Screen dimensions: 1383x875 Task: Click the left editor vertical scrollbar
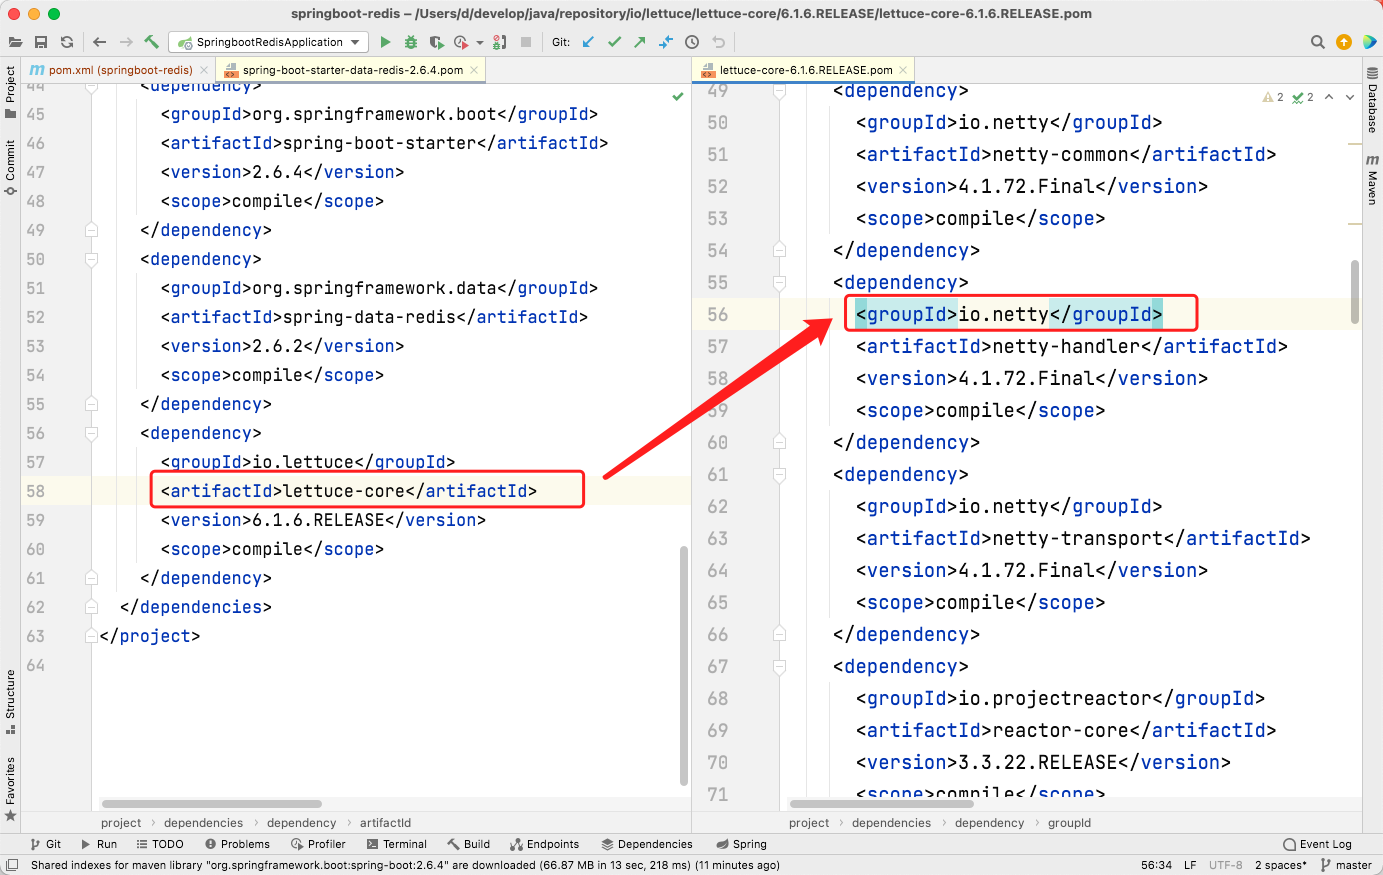click(684, 665)
